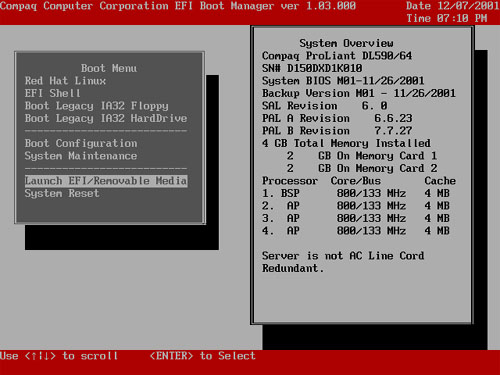This screenshot has width=500, height=375.
Task: Select Red Hat Linux boot entry
Action: click(65, 81)
